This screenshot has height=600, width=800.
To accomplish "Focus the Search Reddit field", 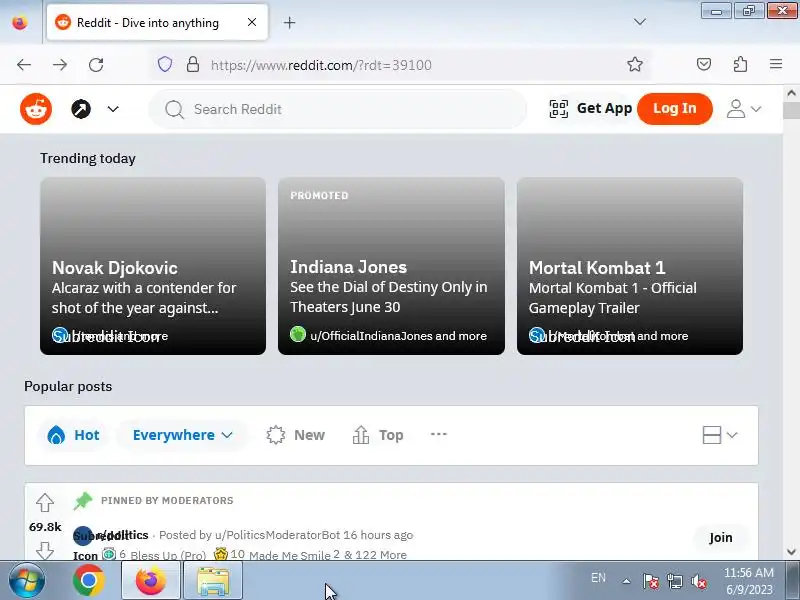I will (338, 109).
